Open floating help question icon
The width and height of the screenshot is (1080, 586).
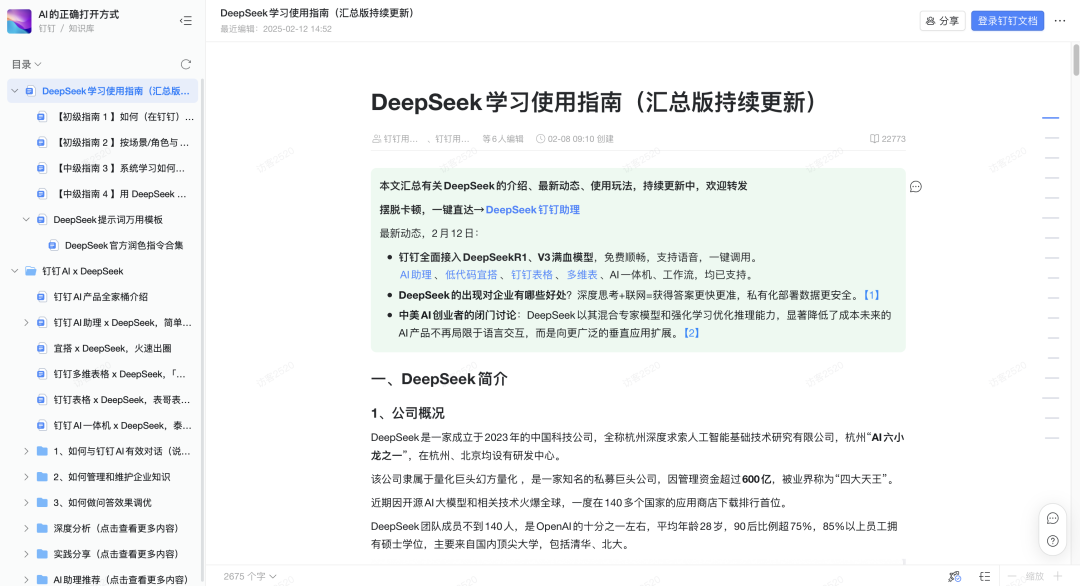coord(1052,541)
